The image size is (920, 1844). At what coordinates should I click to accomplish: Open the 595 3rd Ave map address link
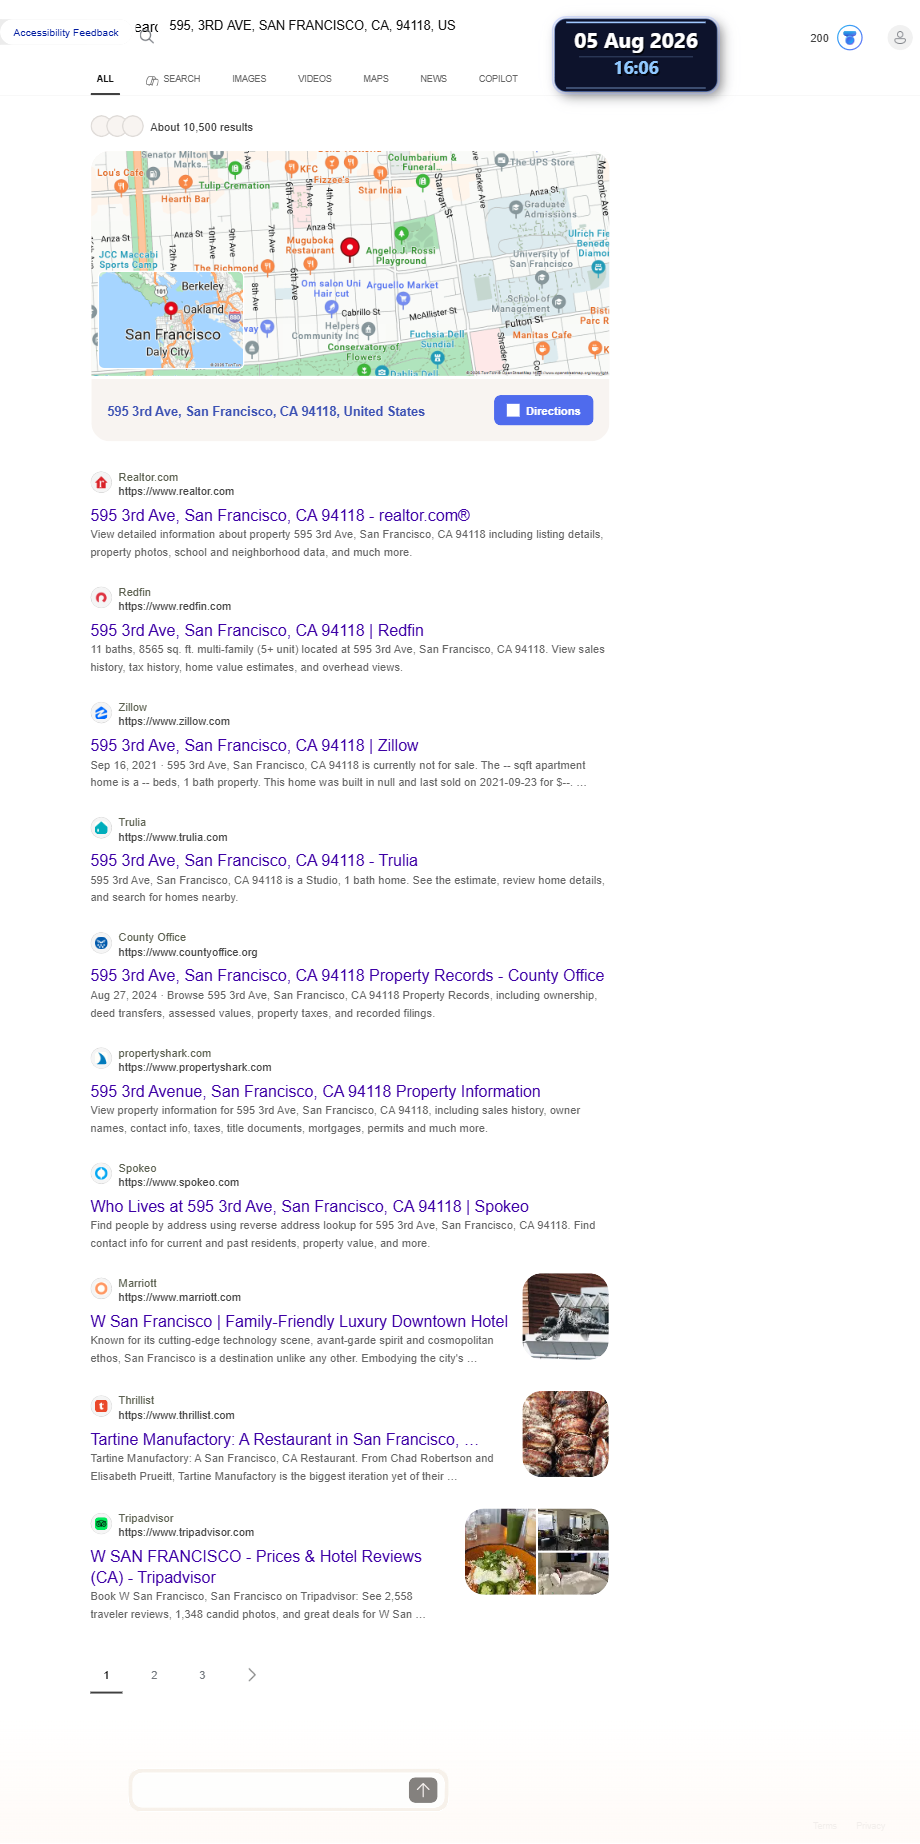point(266,412)
